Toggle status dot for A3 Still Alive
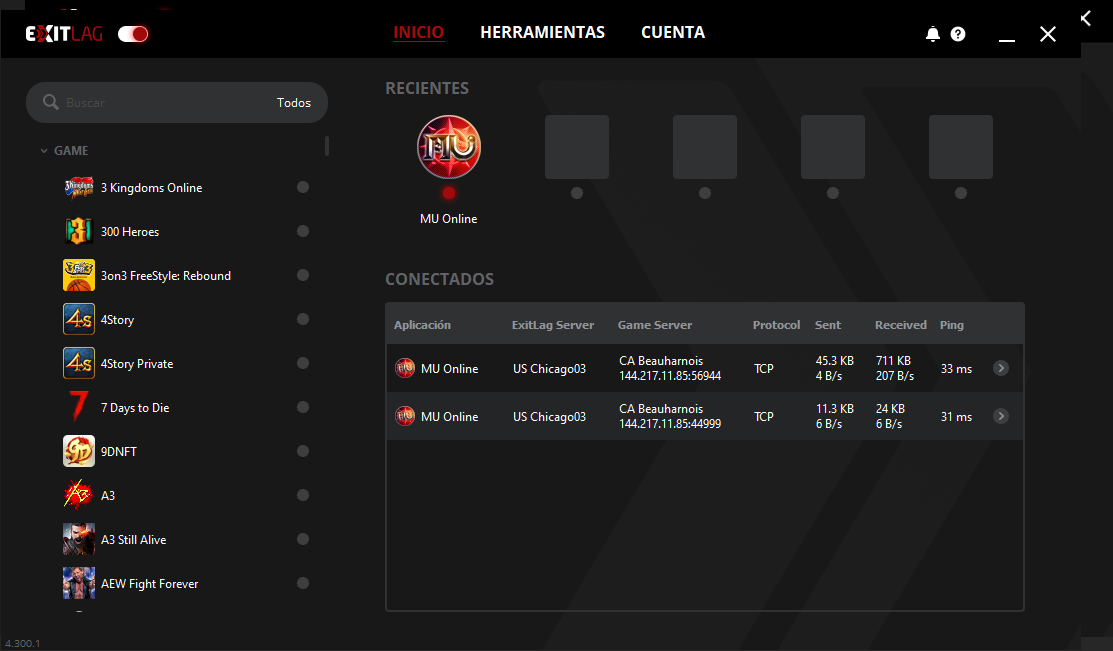 pyautogui.click(x=303, y=540)
